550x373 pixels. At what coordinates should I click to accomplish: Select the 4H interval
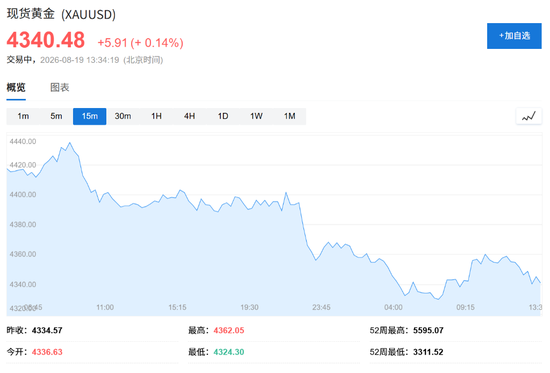[x=189, y=116]
